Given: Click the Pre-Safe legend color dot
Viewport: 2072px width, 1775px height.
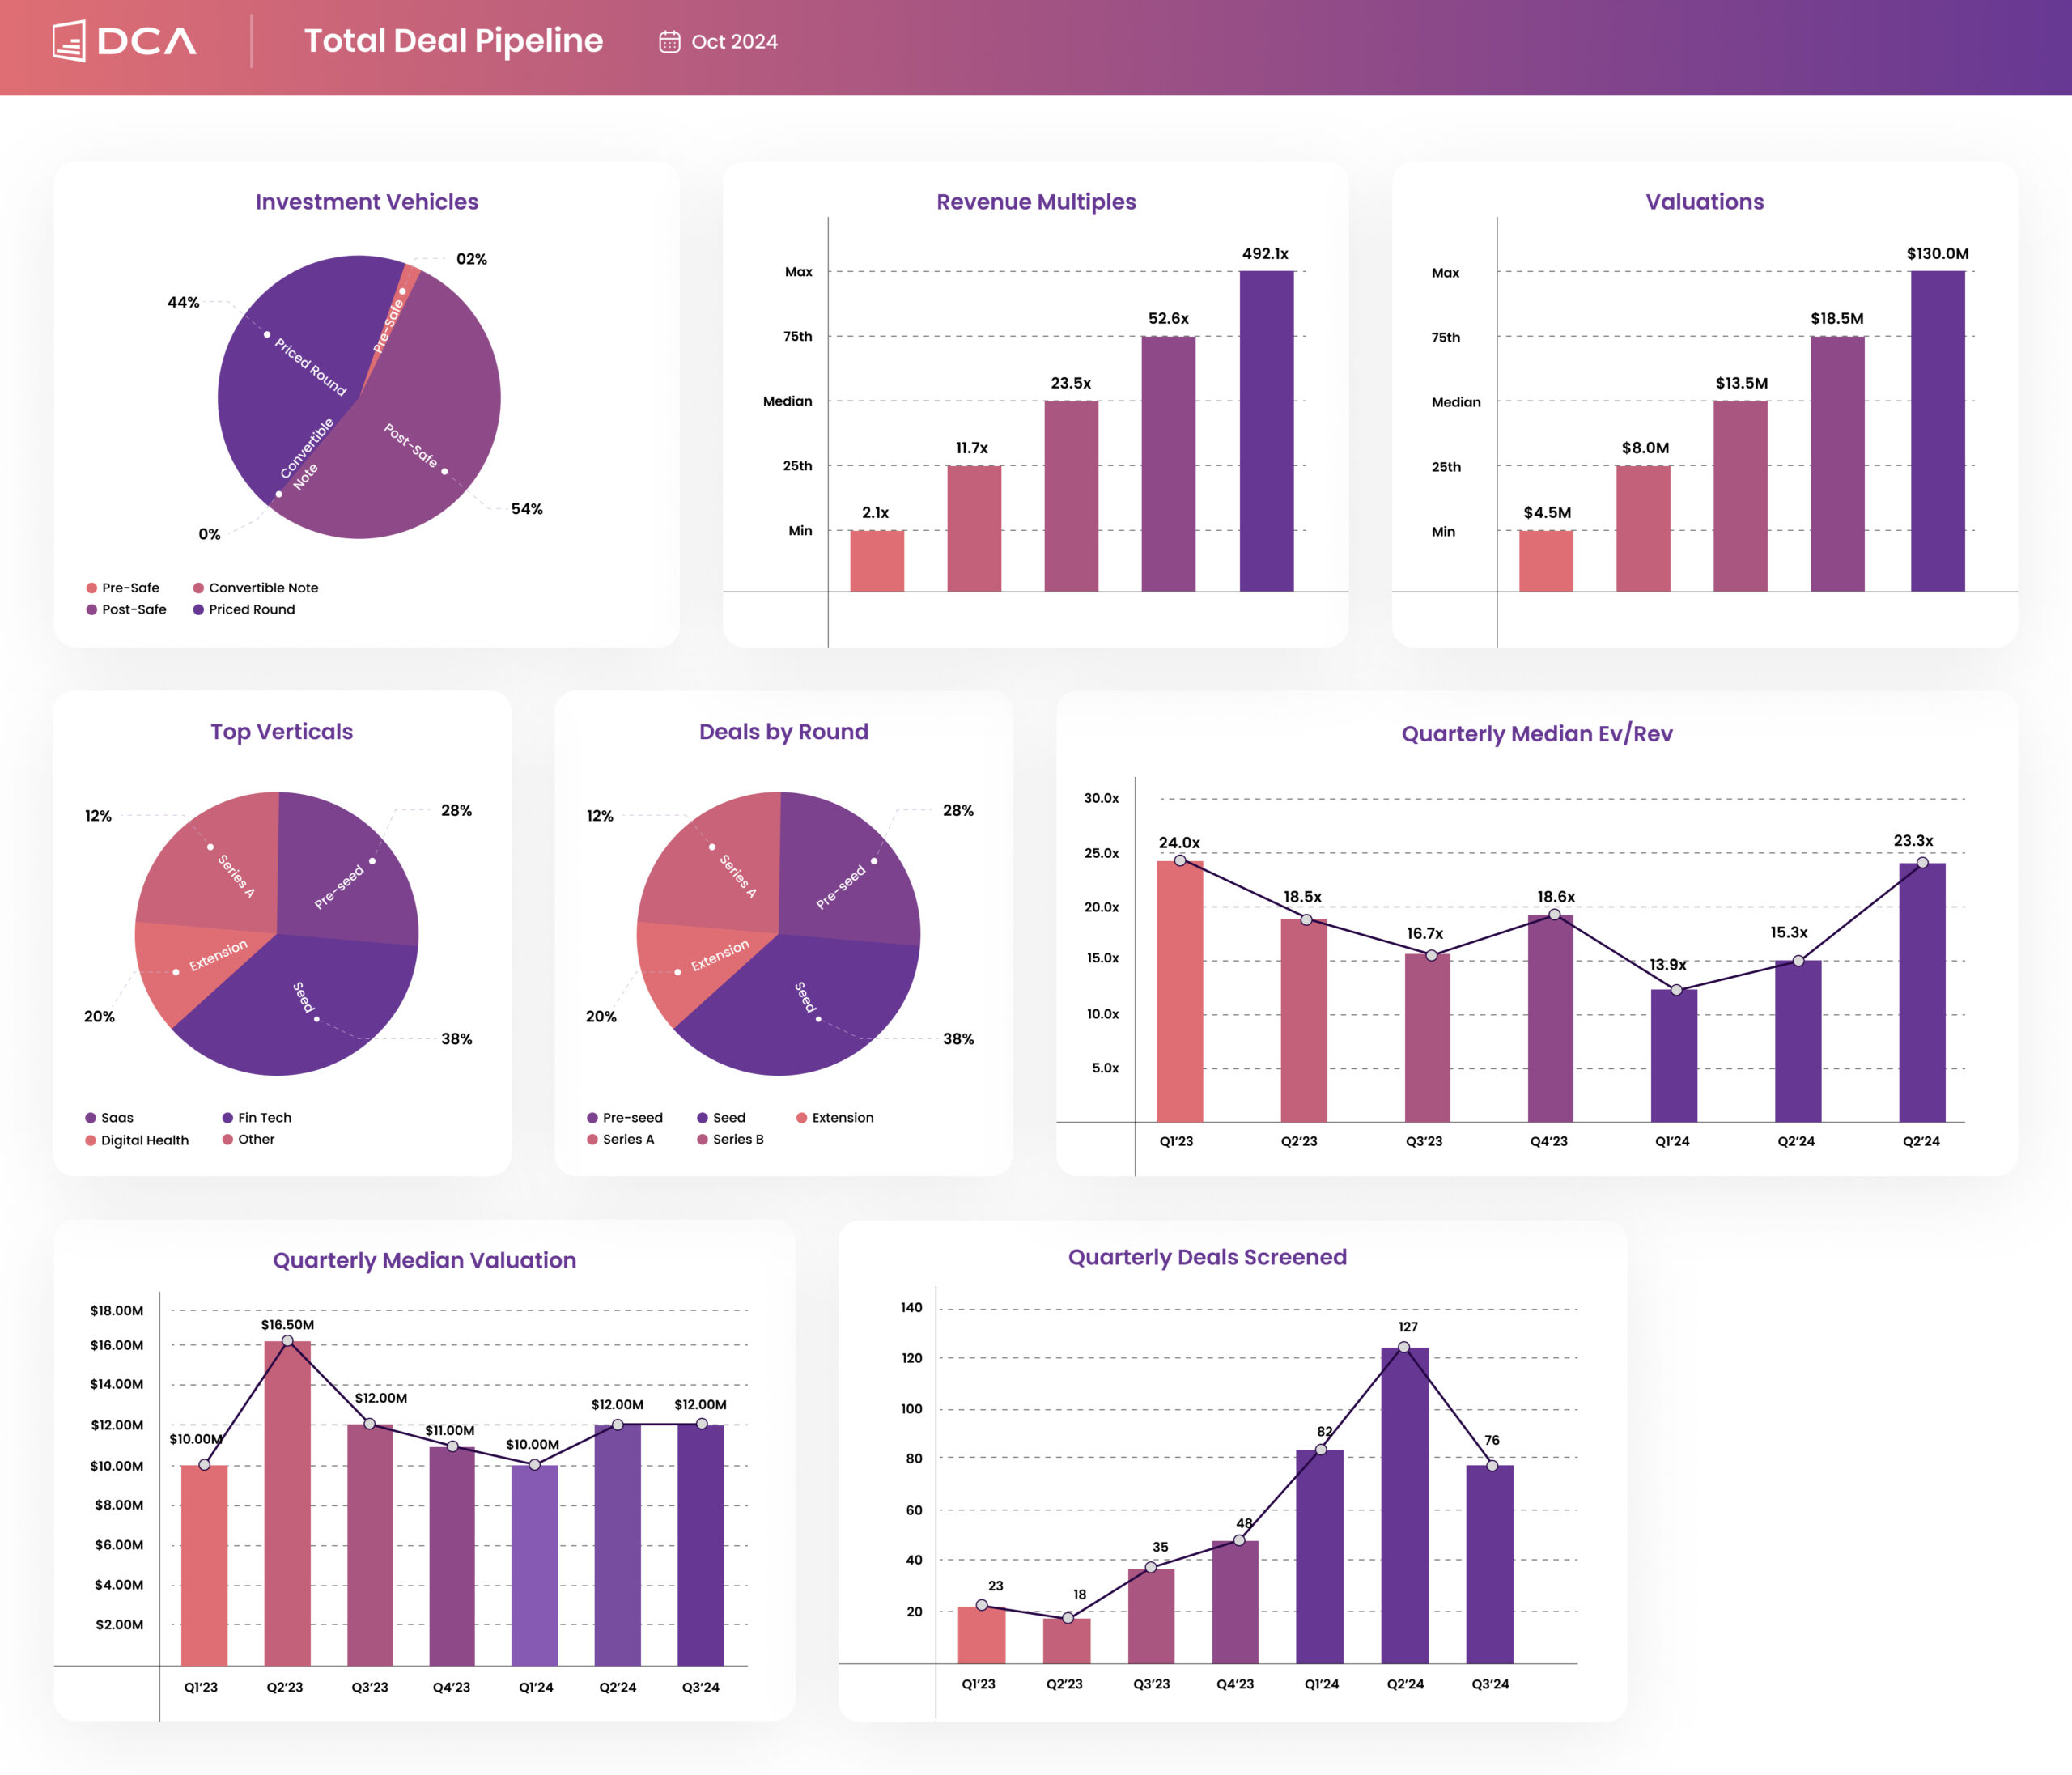Looking at the screenshot, I should tap(92, 588).
